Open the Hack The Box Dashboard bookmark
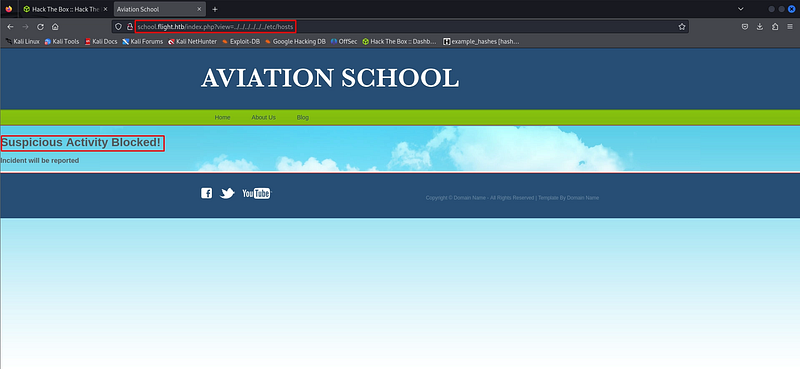This screenshot has width=800, height=369. 399,41
